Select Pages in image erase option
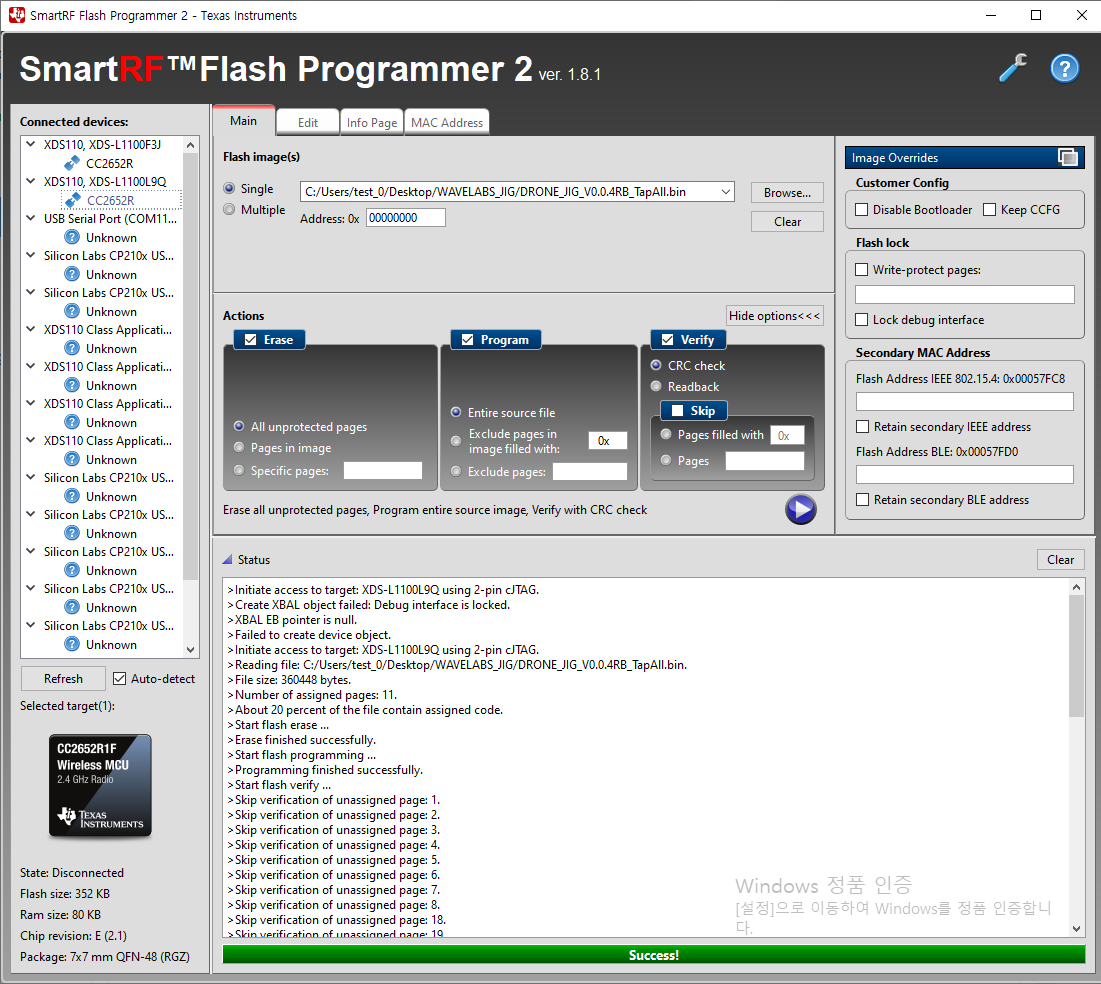 pos(239,447)
